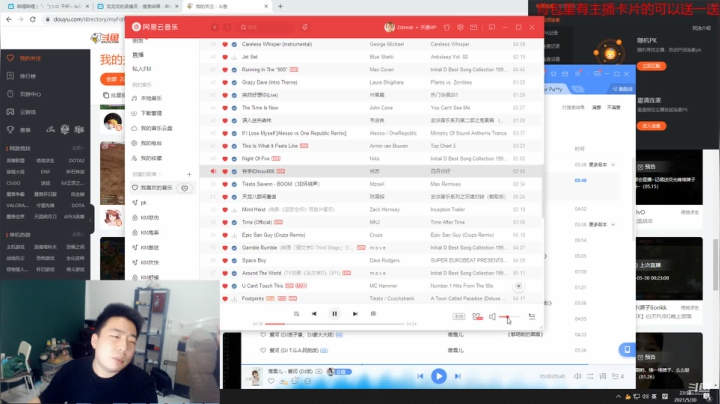Download Epic Sax Guy (Cruzo Remix)
This screenshot has height=404, width=720.
(234, 235)
